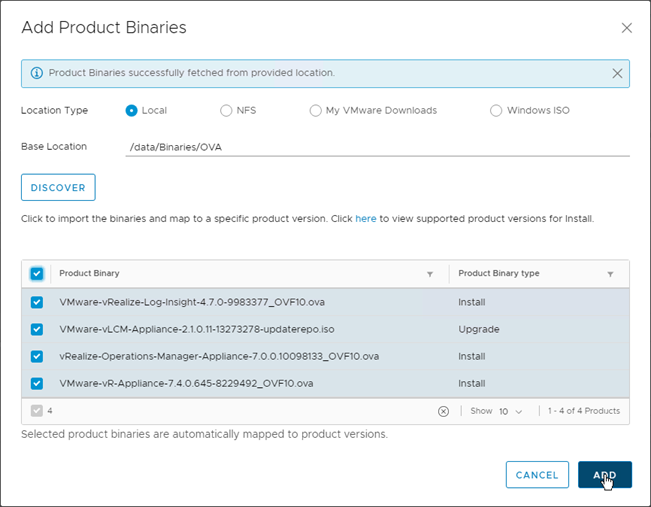Click the Base Location input field
The image size is (651, 507).
pos(376,147)
